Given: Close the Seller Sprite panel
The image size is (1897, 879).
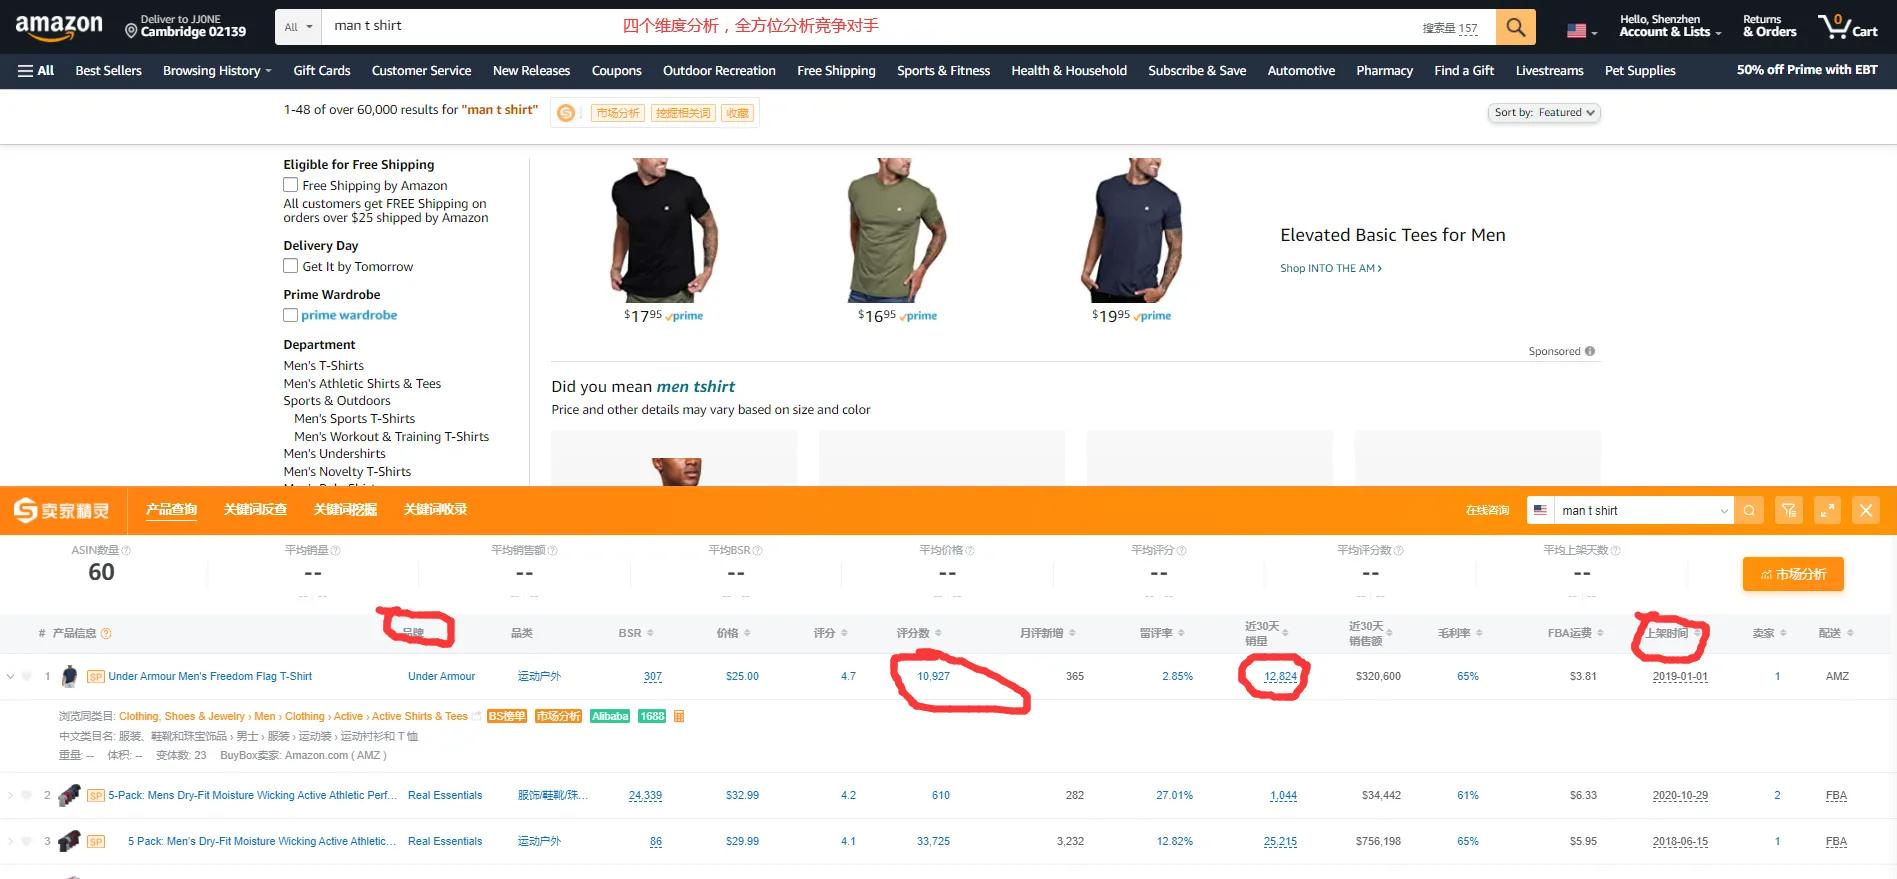Looking at the screenshot, I should [x=1865, y=510].
